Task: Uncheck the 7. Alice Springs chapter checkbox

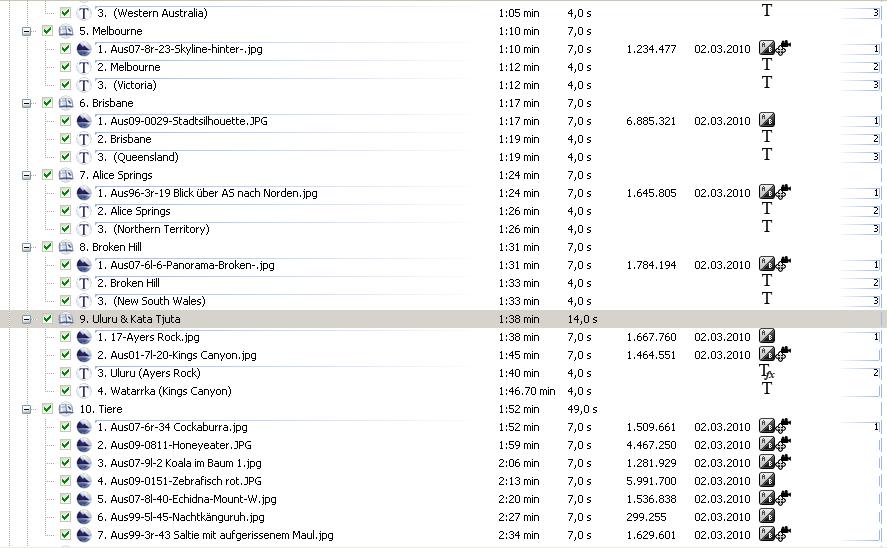Action: click(x=47, y=175)
